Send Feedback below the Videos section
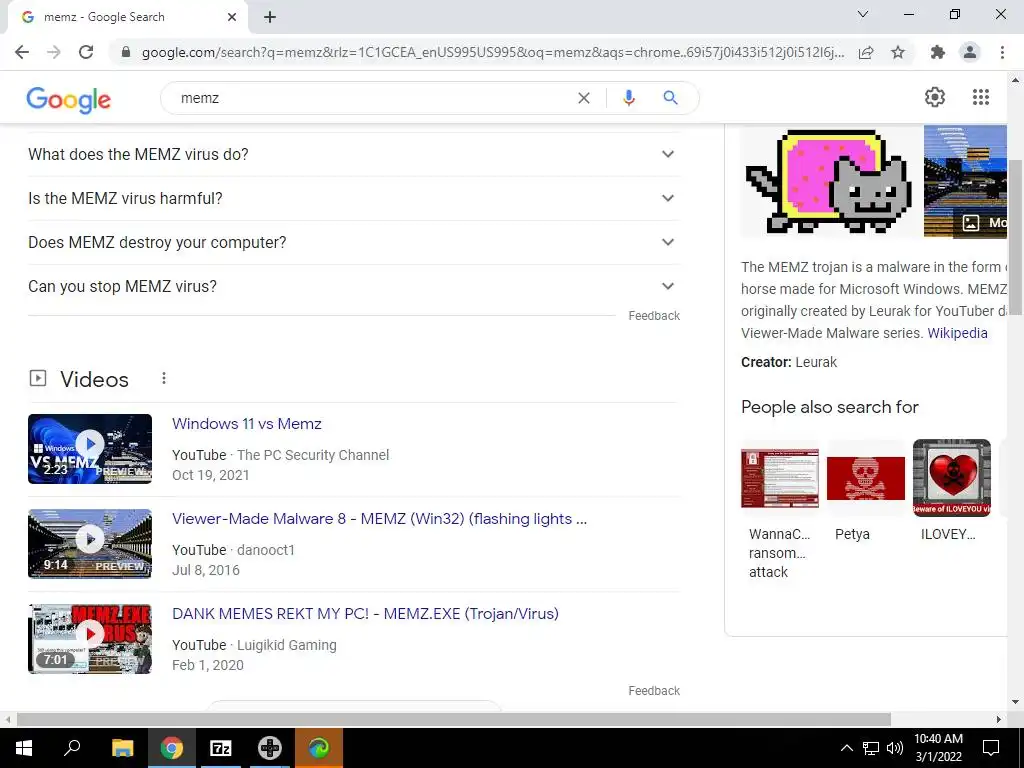 (654, 691)
